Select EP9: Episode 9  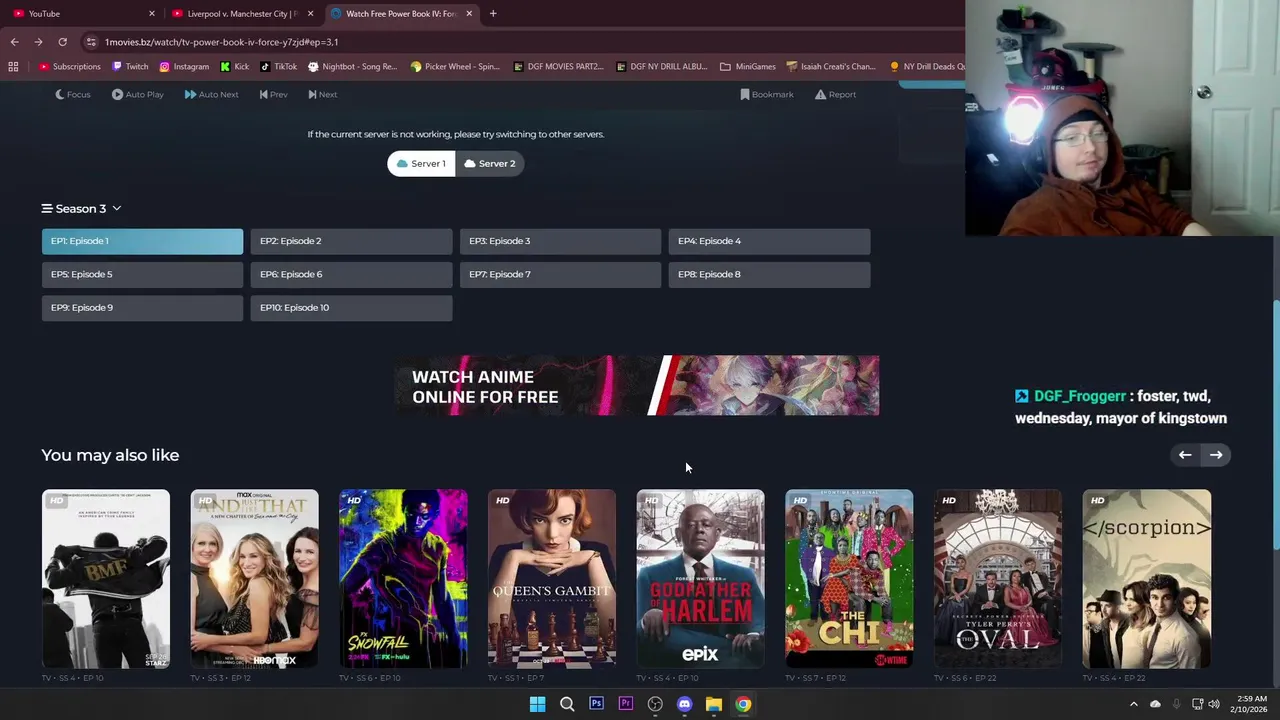point(142,307)
